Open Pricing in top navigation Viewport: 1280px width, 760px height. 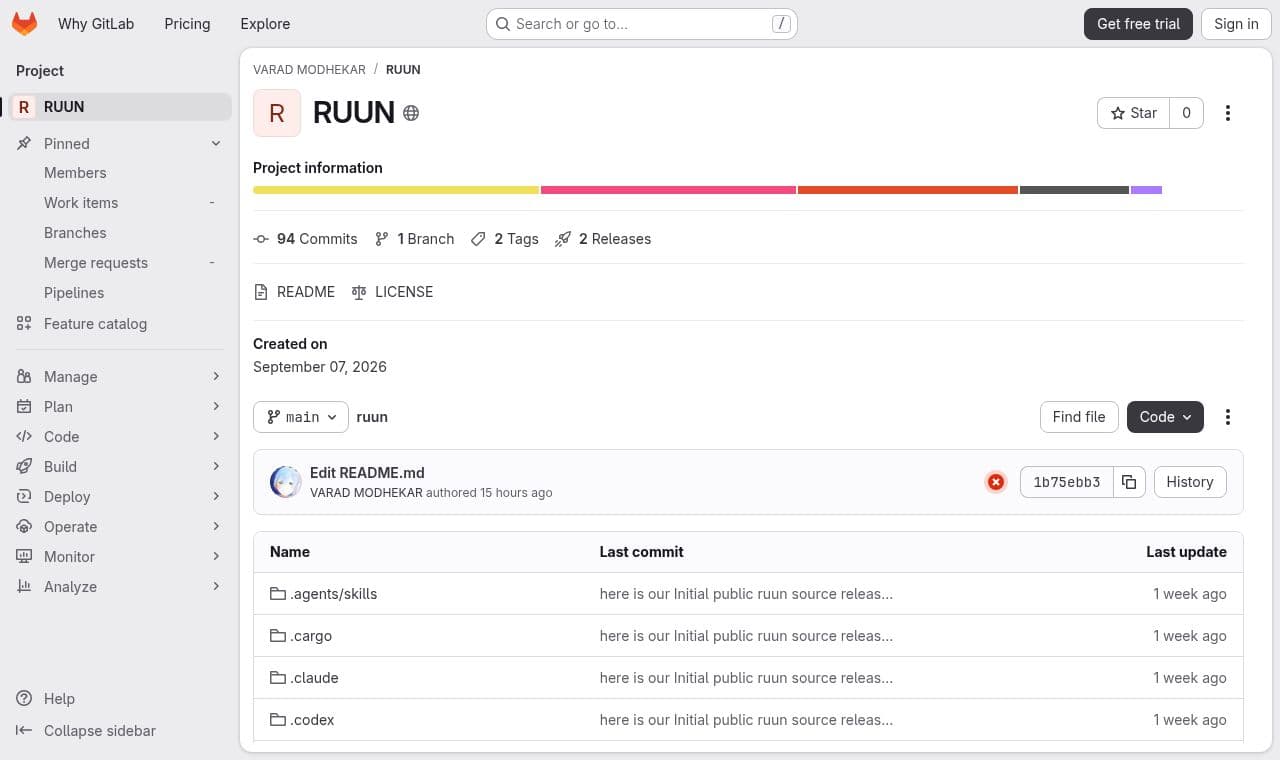187,24
